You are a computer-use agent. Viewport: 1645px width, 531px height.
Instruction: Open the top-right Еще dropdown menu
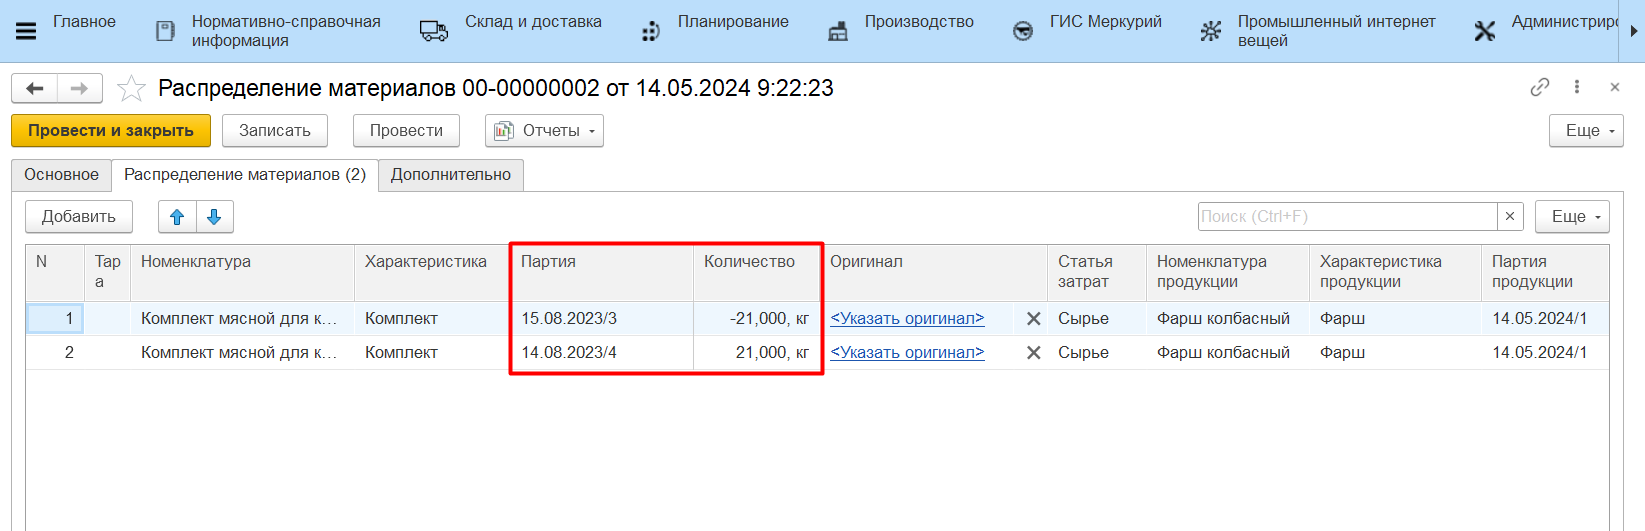[1586, 131]
